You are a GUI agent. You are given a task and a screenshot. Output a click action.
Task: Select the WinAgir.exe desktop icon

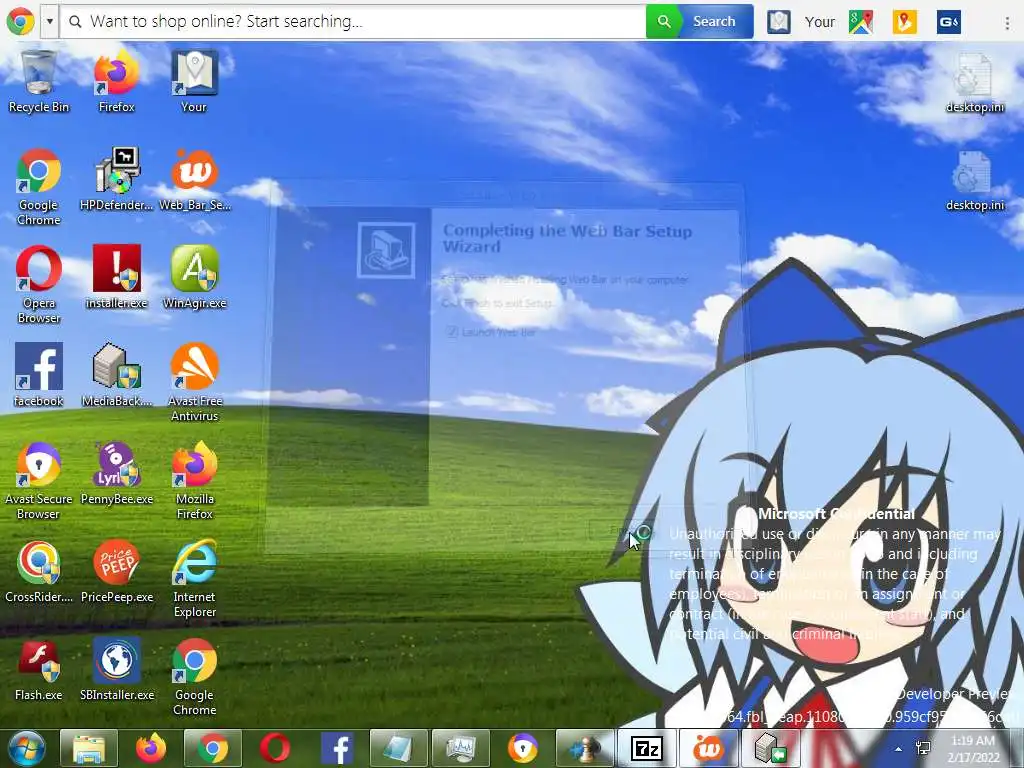pyautogui.click(x=195, y=278)
